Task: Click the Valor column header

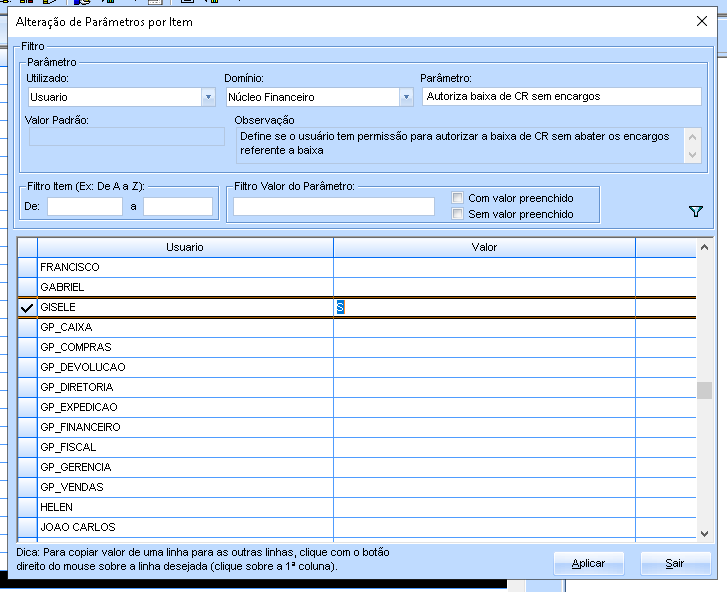Action: click(484, 247)
